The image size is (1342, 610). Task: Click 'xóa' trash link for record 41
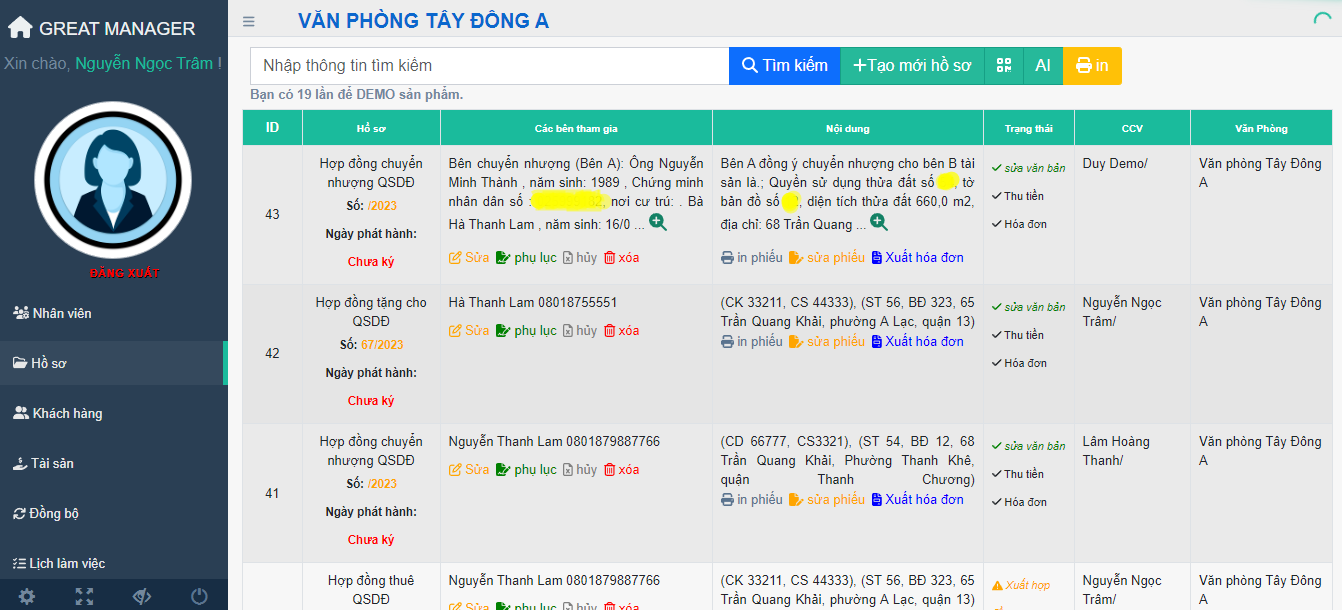(621, 470)
